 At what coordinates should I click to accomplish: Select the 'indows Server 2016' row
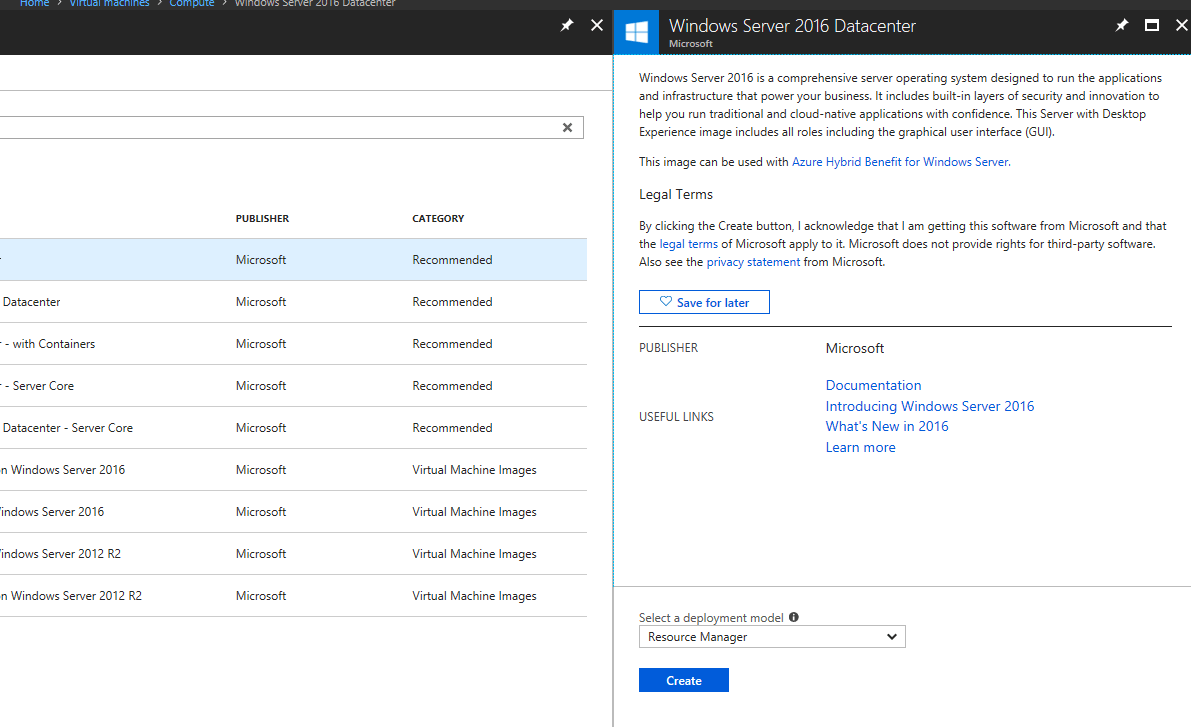pyautogui.click(x=293, y=512)
